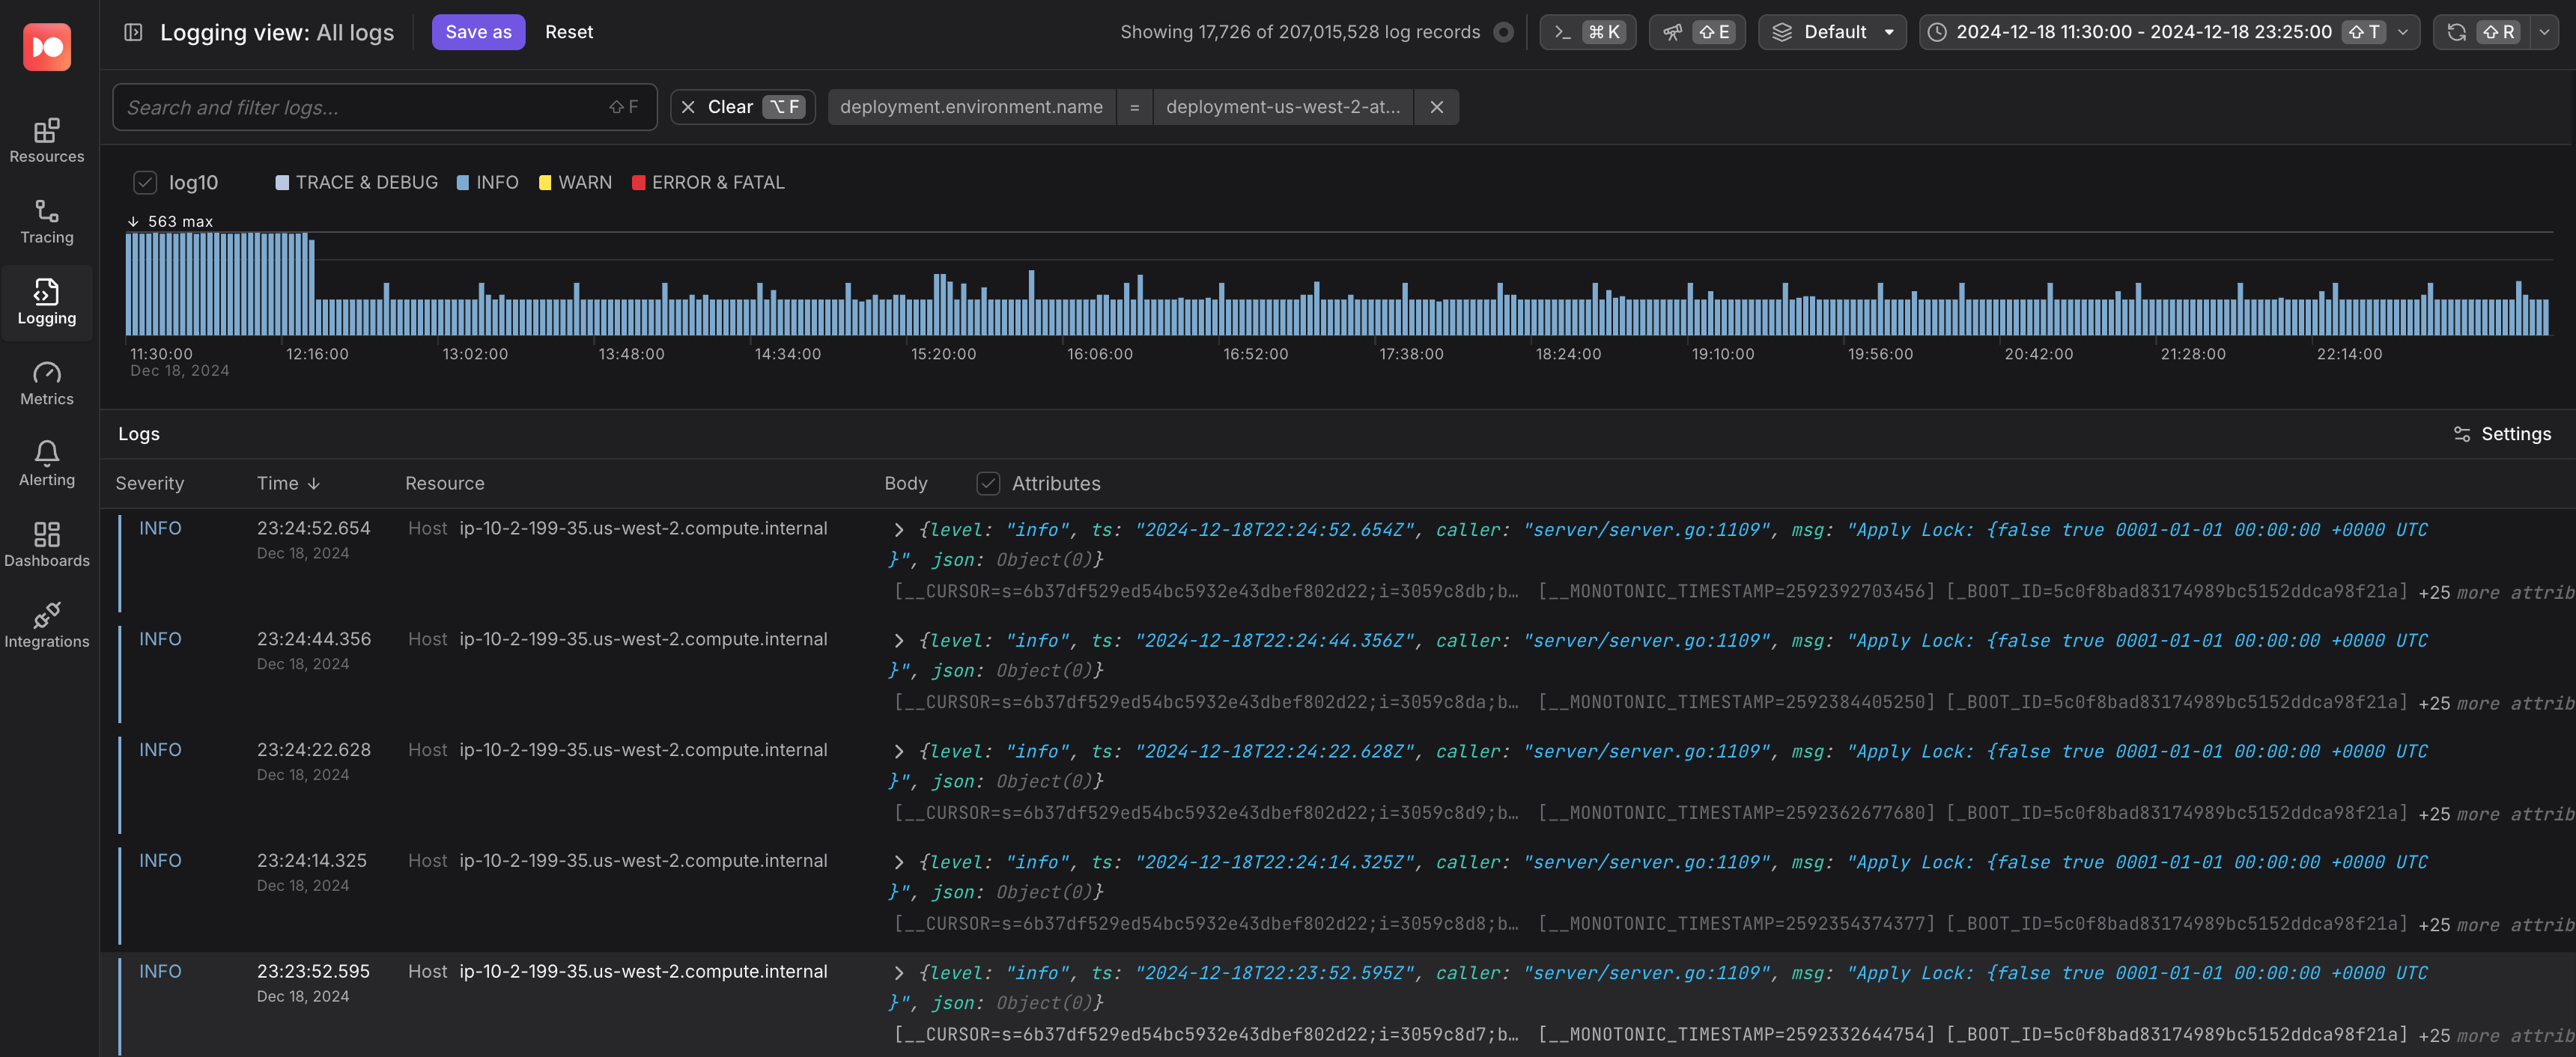
Task: Open the time range picker
Action: 2169,32
